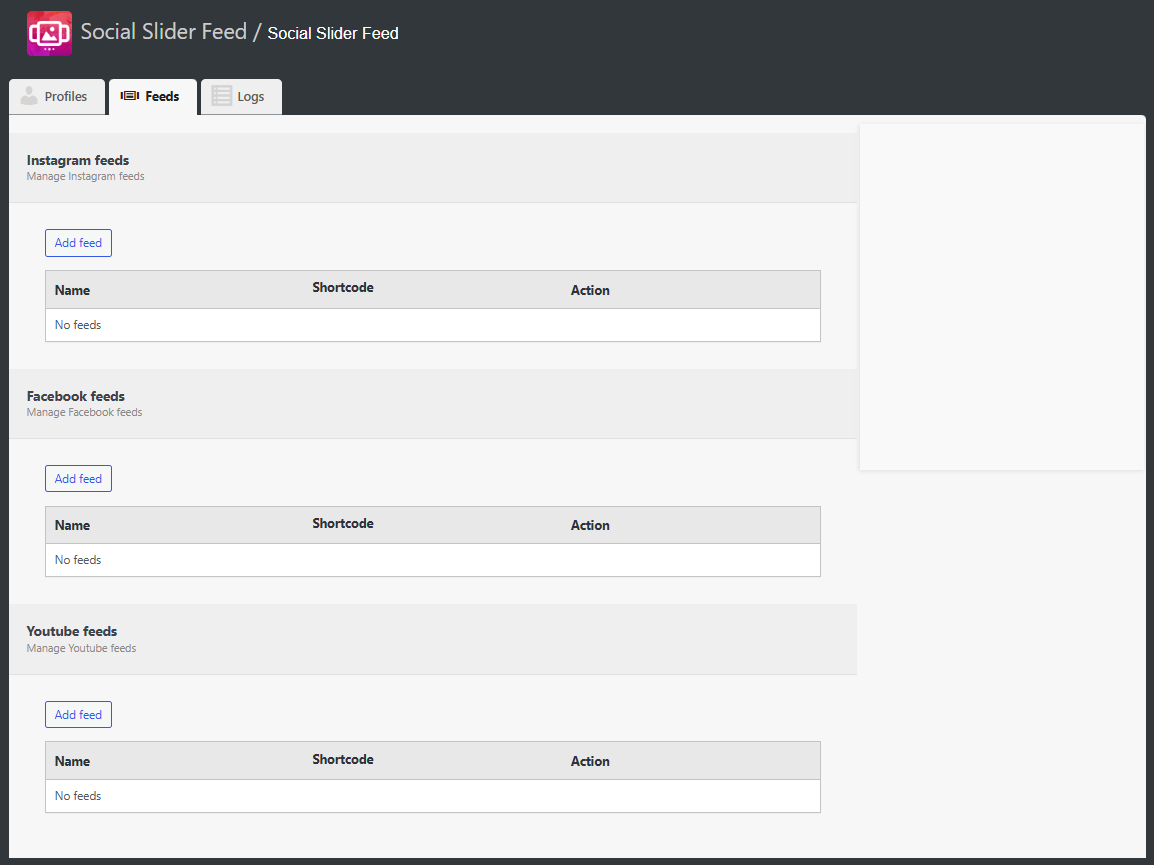Click the Social Slider Feed breadcrumb title
1154x865 pixels.
pyautogui.click(x=332, y=33)
